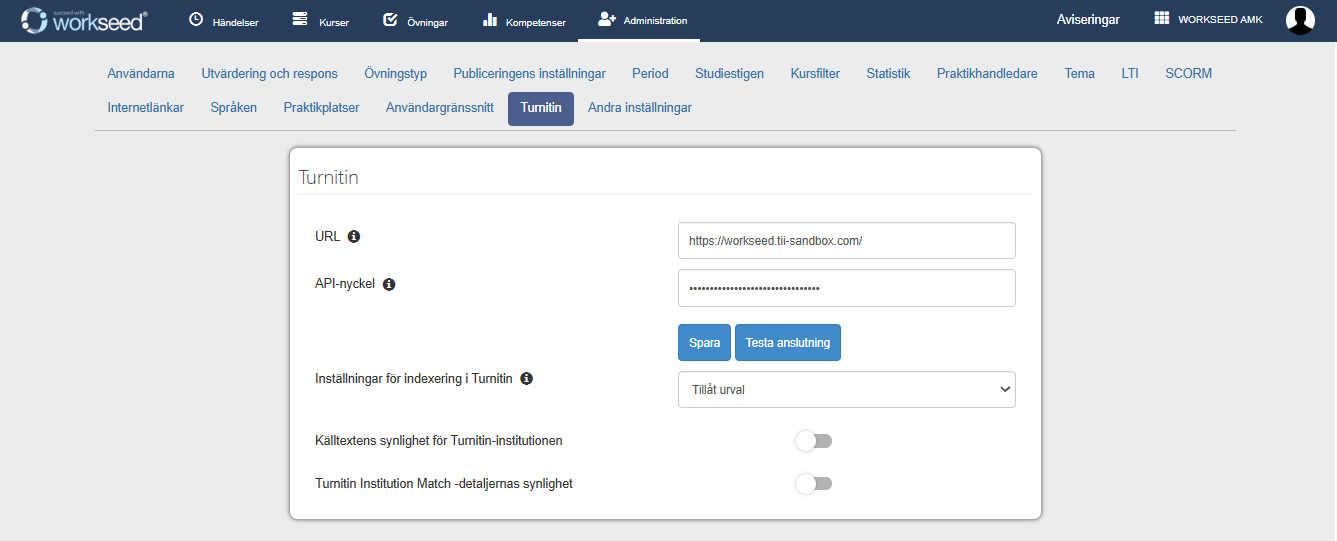
Task: Toggle Turnitin Institution Match -detaljernas synlighet
Action: click(x=814, y=484)
